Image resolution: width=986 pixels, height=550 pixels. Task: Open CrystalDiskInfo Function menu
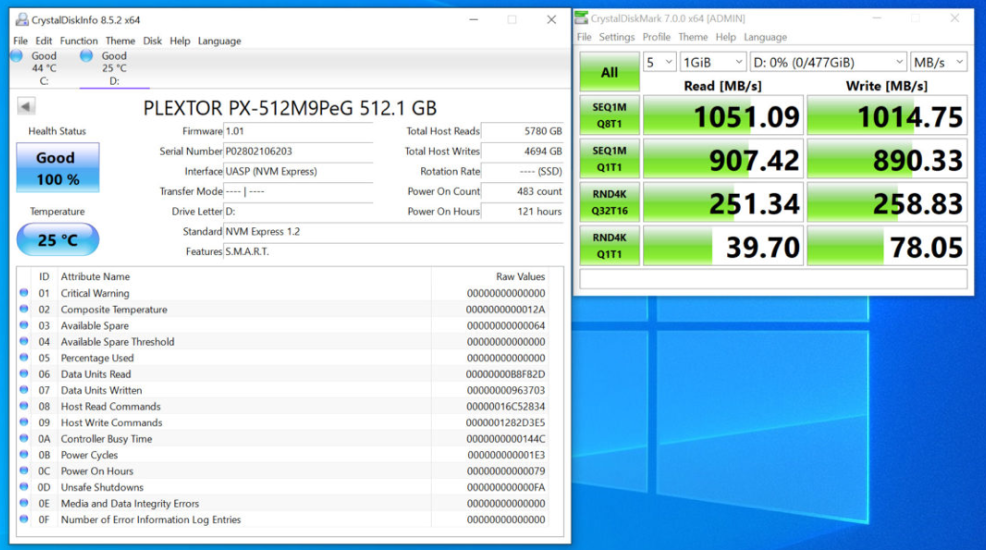point(79,41)
